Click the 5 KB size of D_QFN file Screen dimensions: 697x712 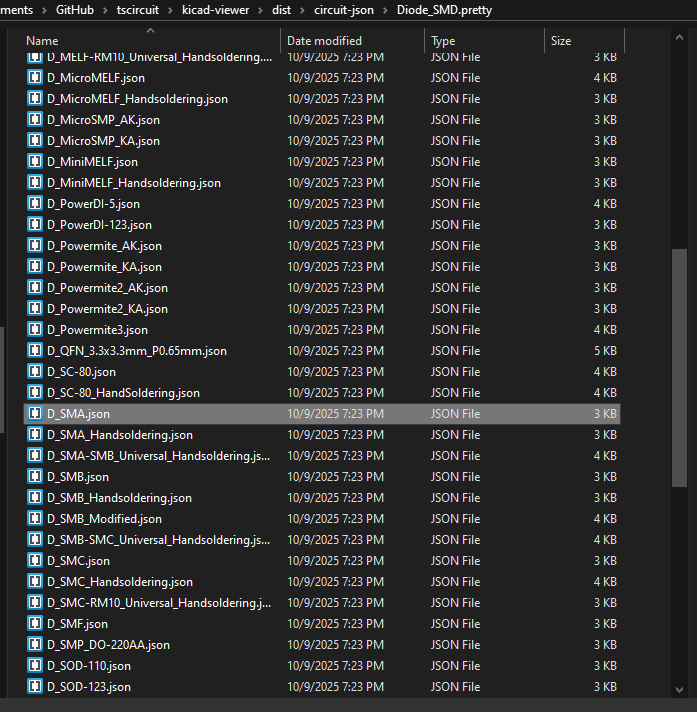tap(605, 351)
